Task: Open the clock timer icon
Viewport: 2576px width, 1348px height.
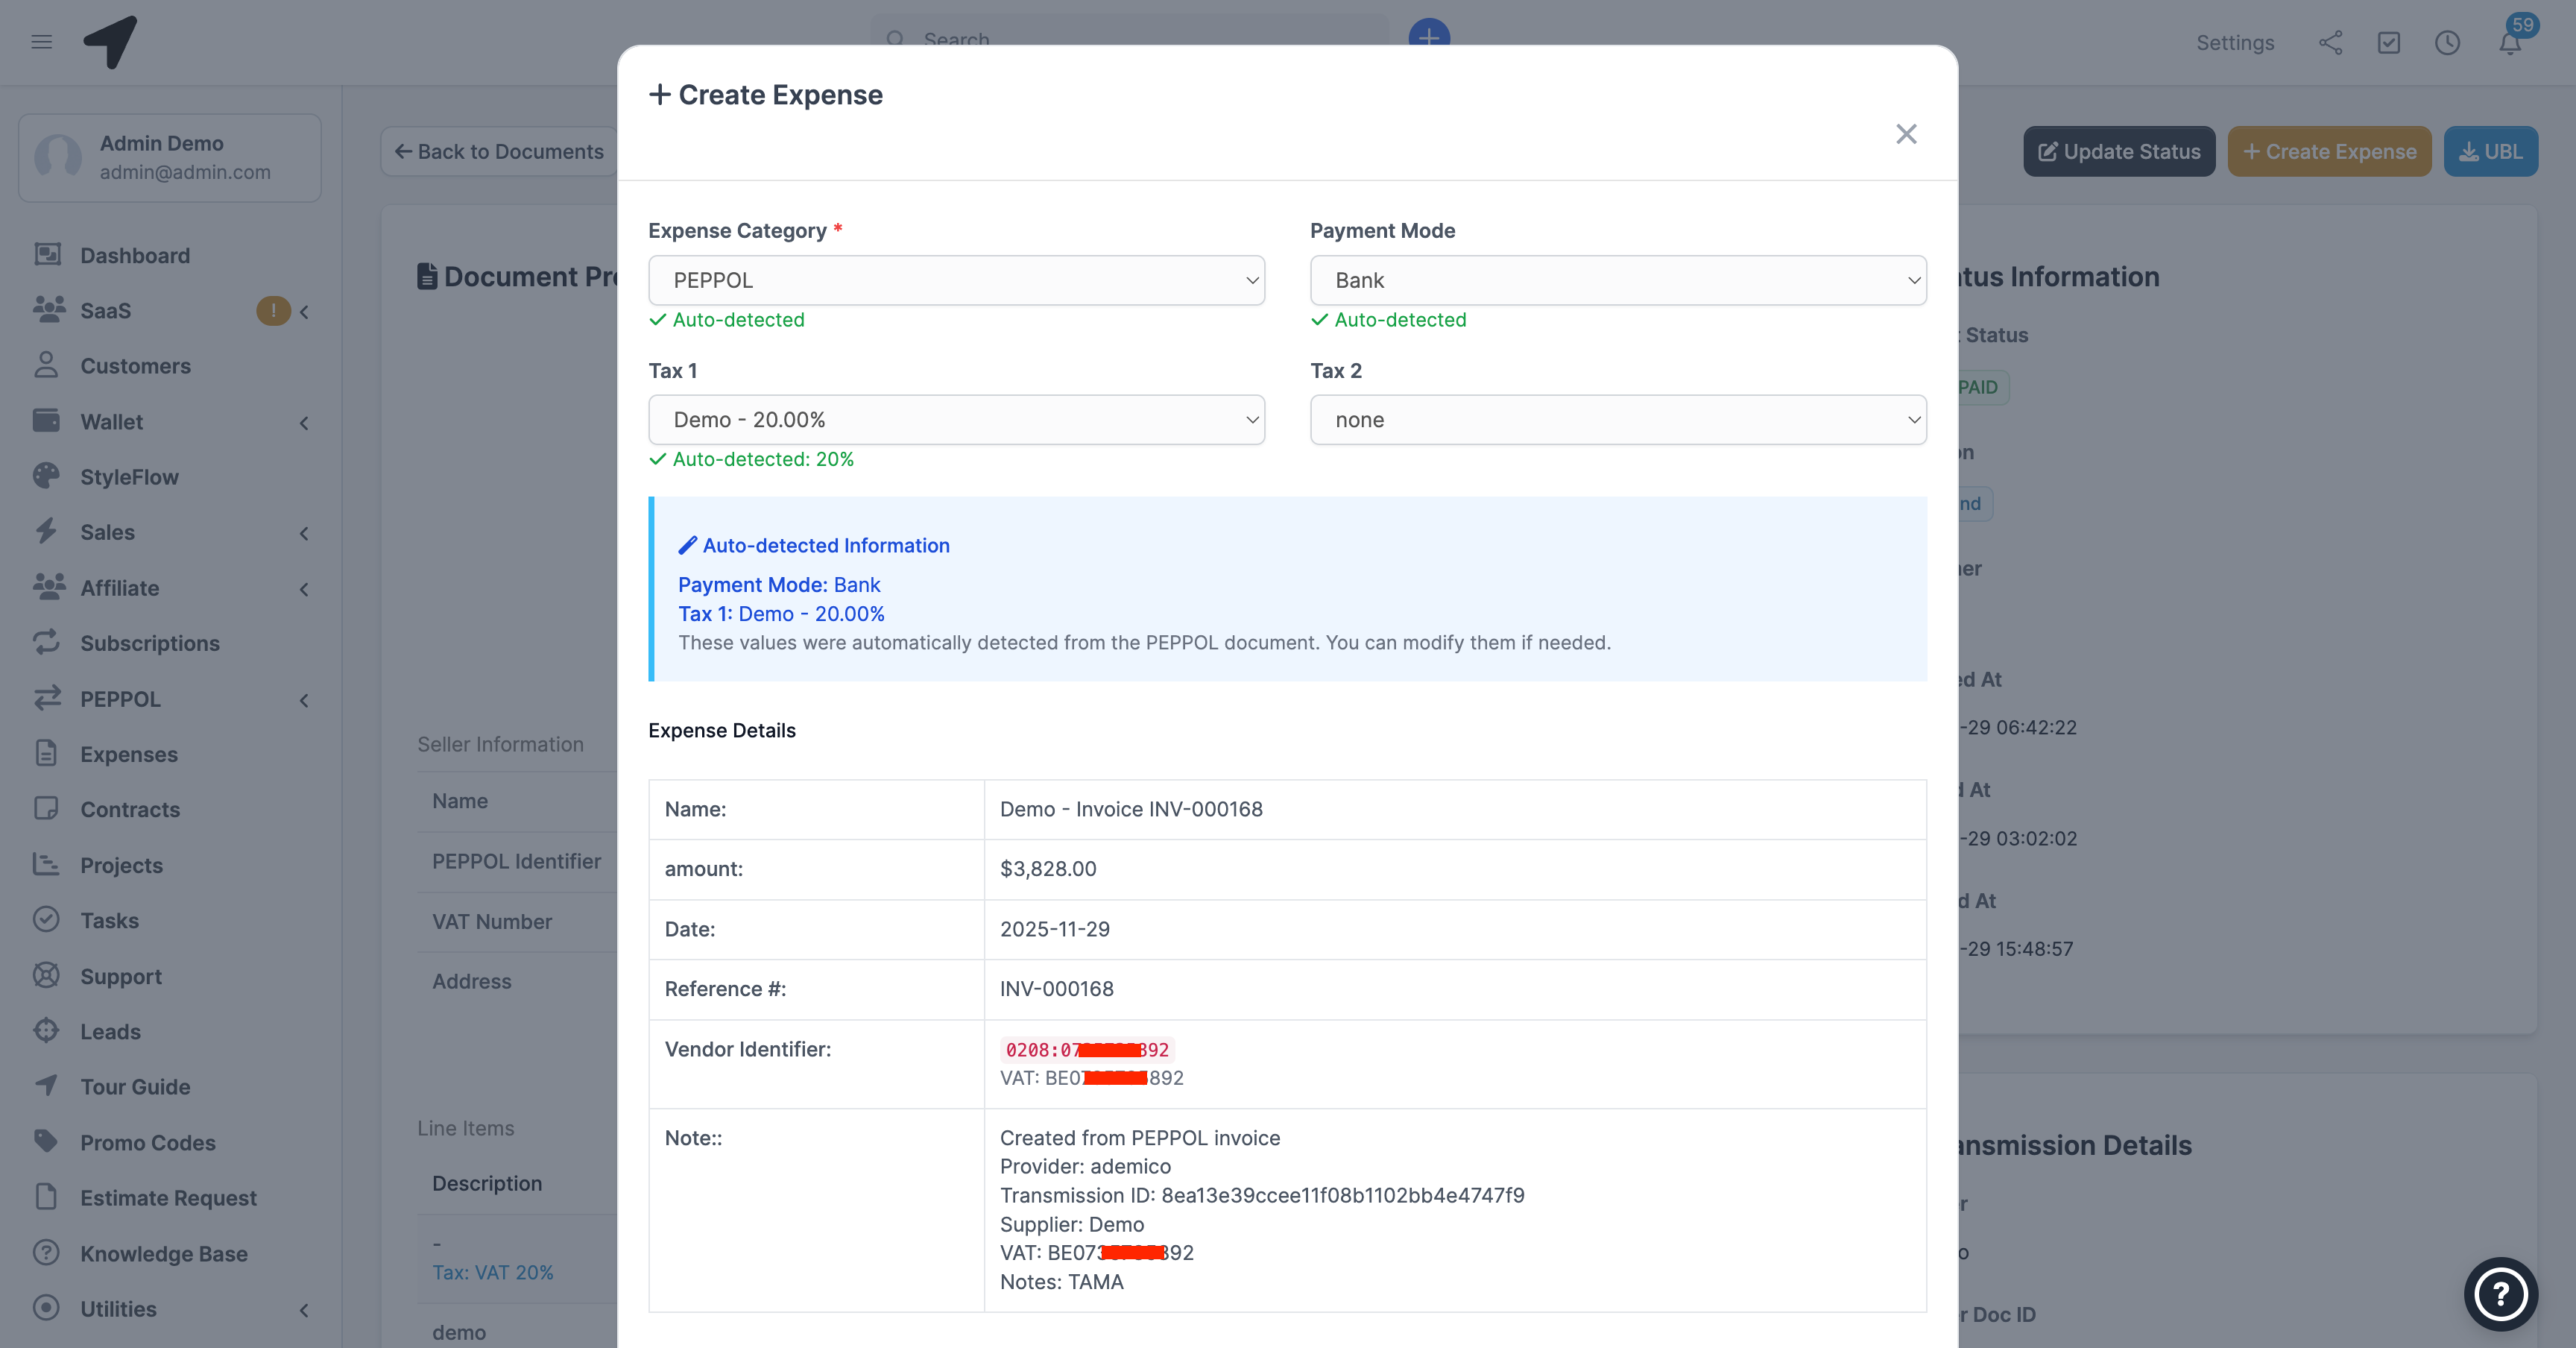Action: (2447, 43)
